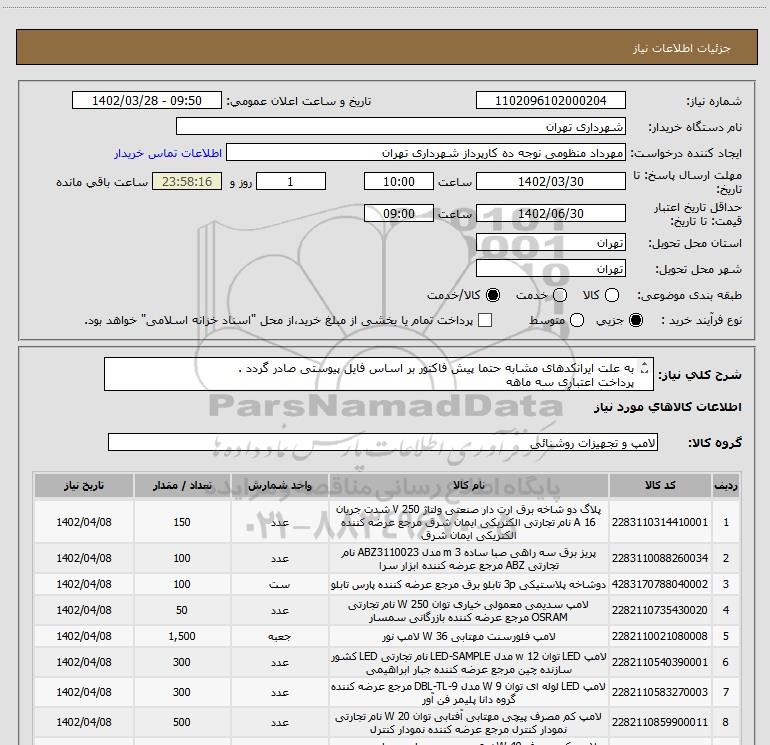
Task: Click the واحد شمارش column header
Action: (279, 485)
